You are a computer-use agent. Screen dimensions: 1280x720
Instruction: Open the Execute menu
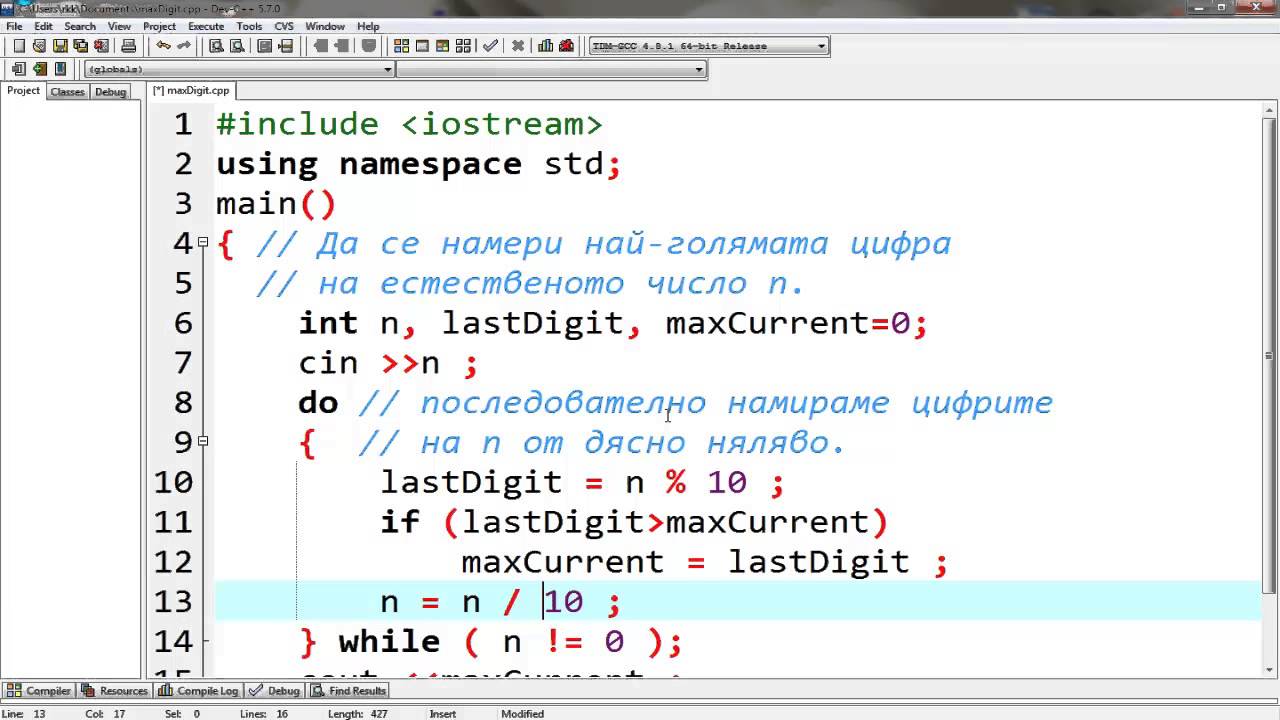click(x=206, y=26)
